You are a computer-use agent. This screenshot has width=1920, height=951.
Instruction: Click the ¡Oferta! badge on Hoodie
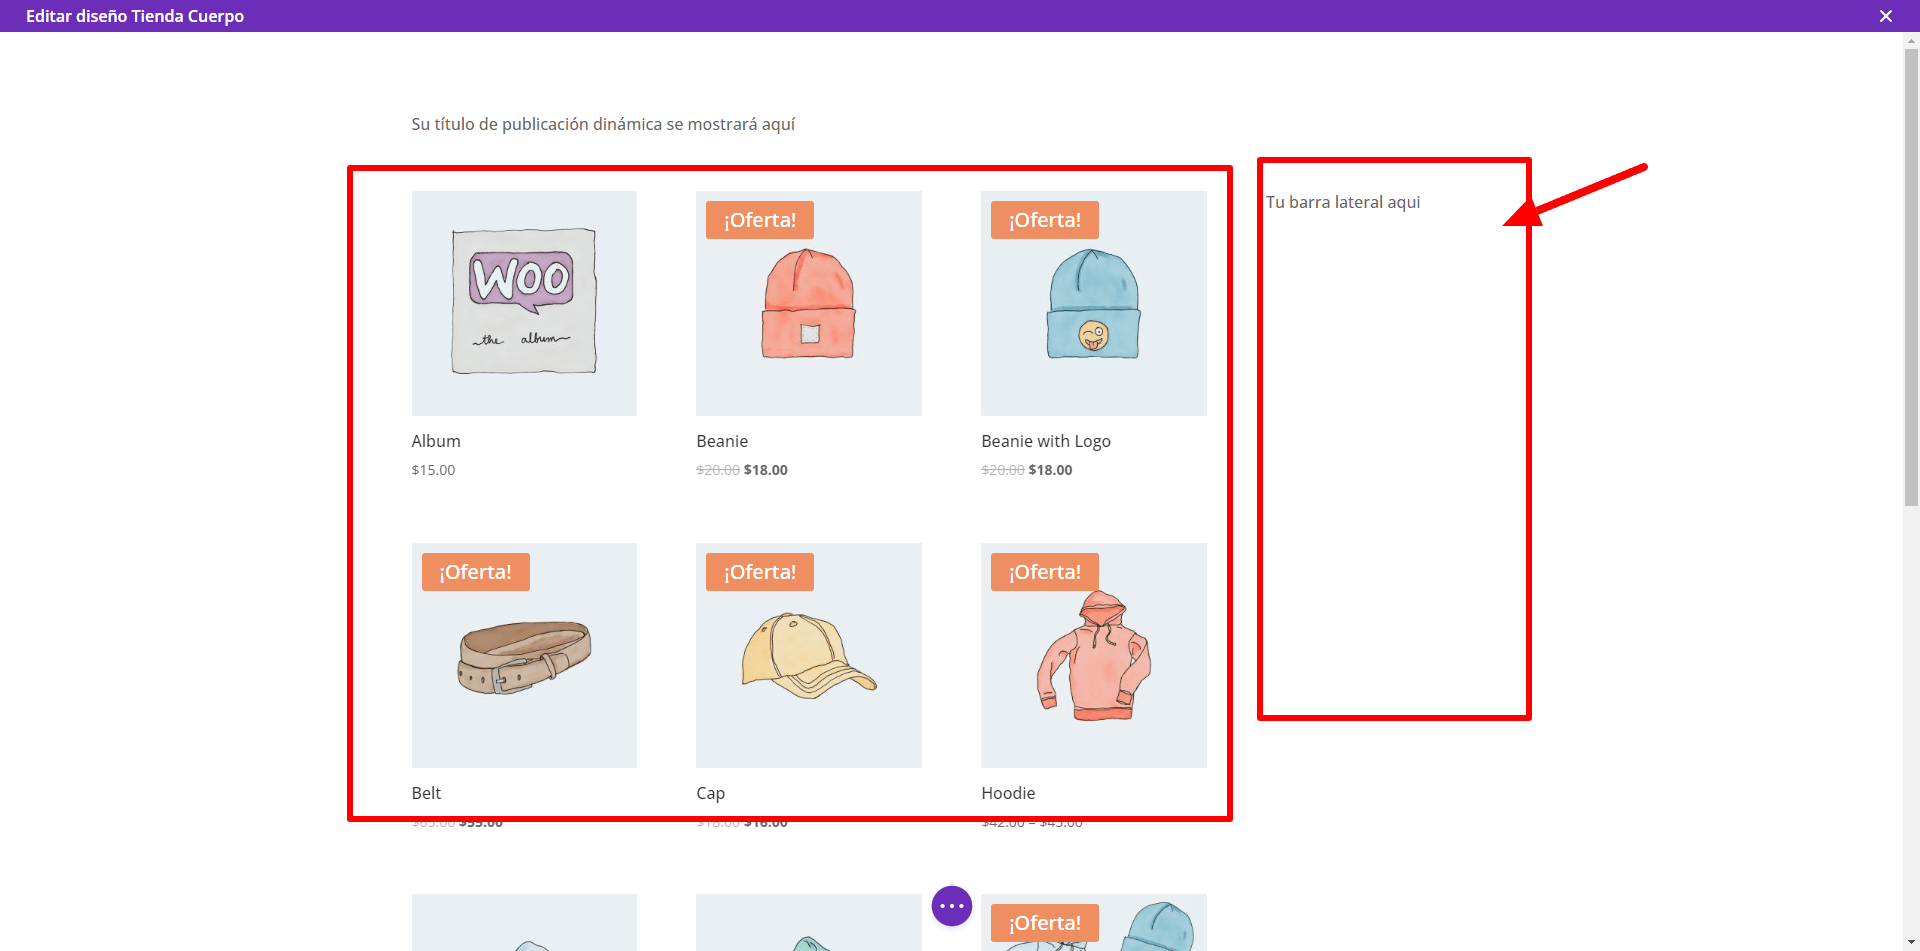click(x=1045, y=572)
